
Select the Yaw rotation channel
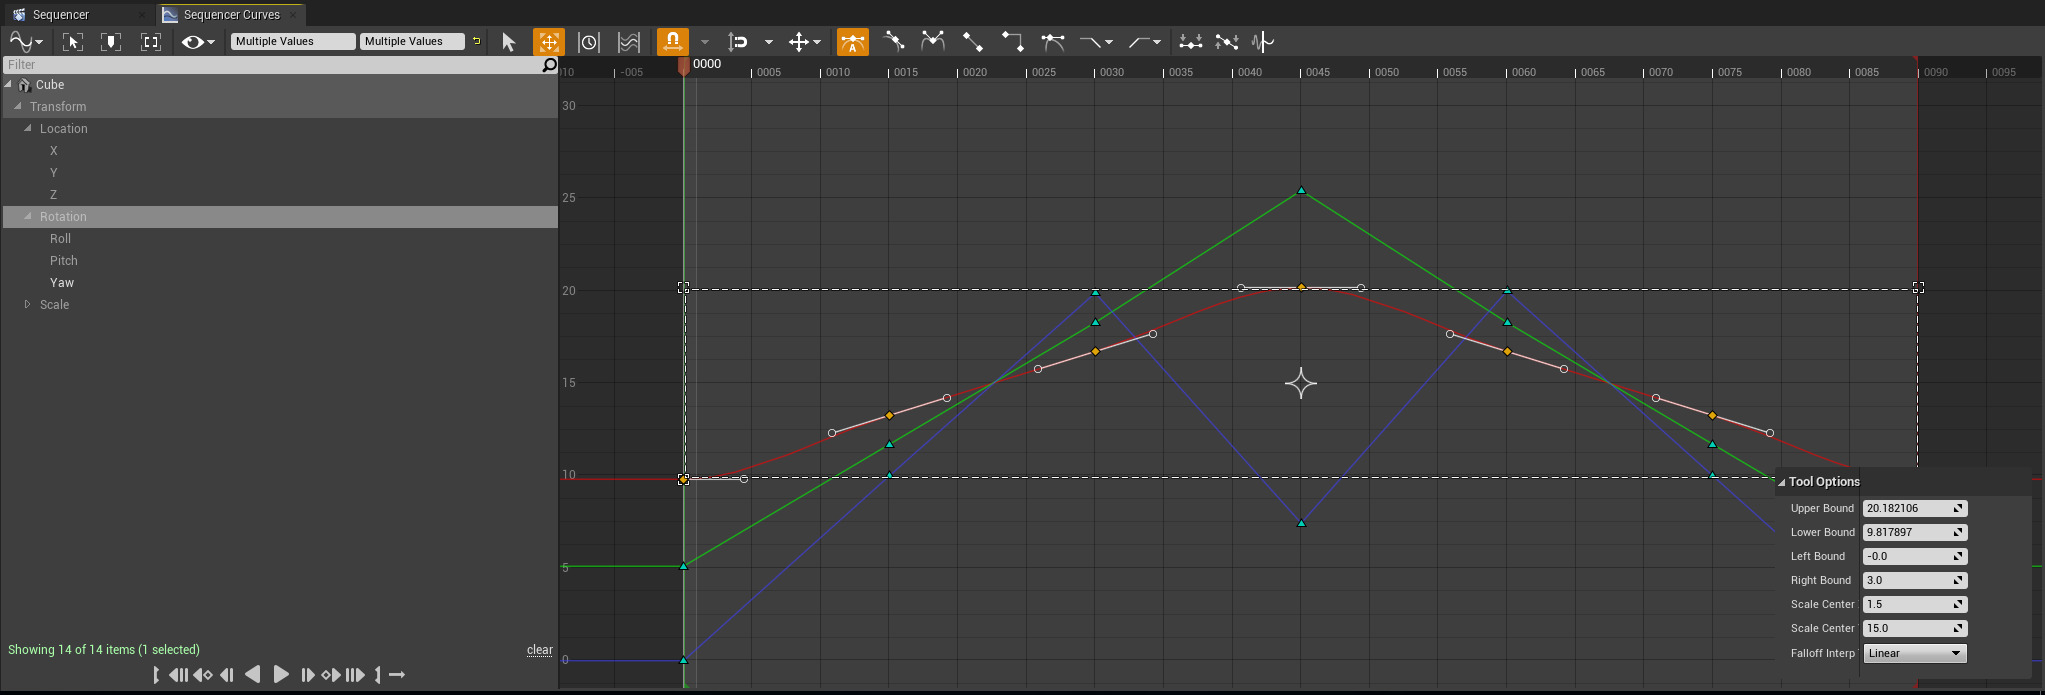tap(62, 283)
